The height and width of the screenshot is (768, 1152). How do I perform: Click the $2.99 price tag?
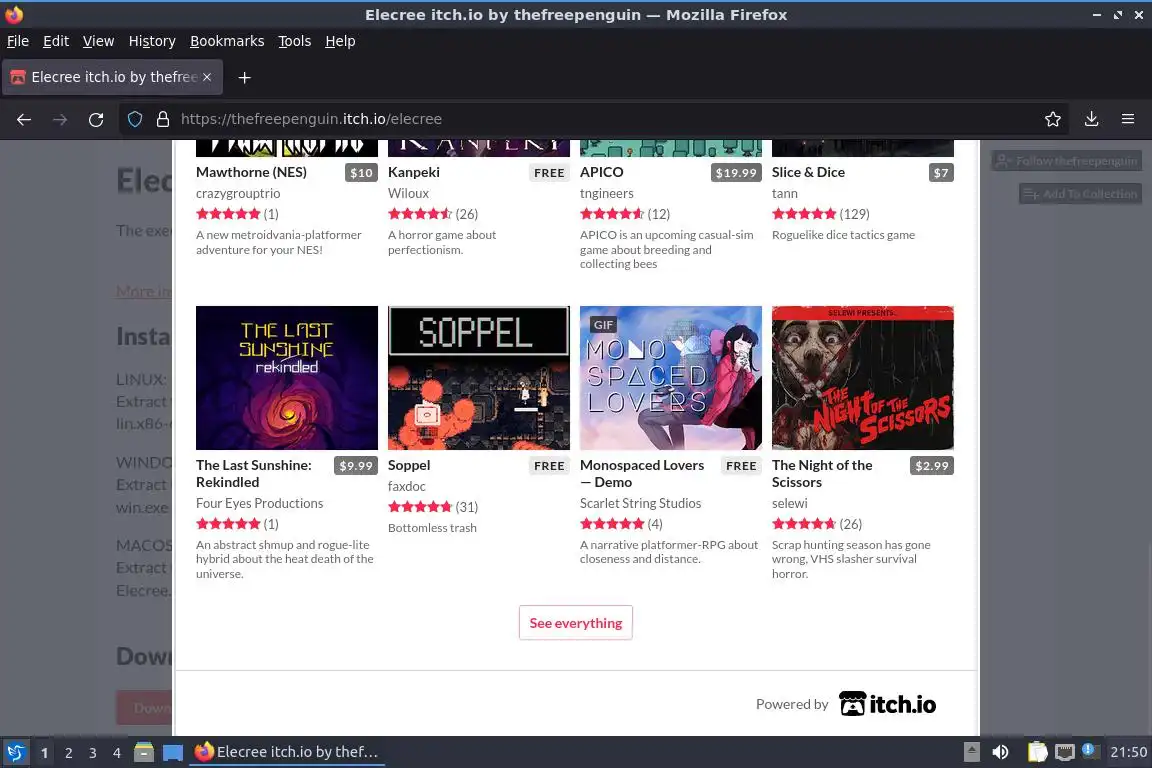point(932,466)
